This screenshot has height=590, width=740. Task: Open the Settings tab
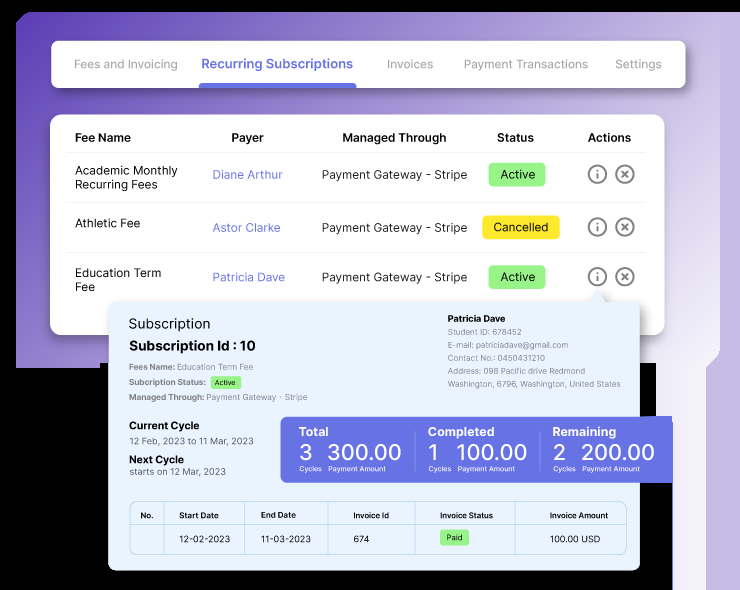pyautogui.click(x=638, y=64)
